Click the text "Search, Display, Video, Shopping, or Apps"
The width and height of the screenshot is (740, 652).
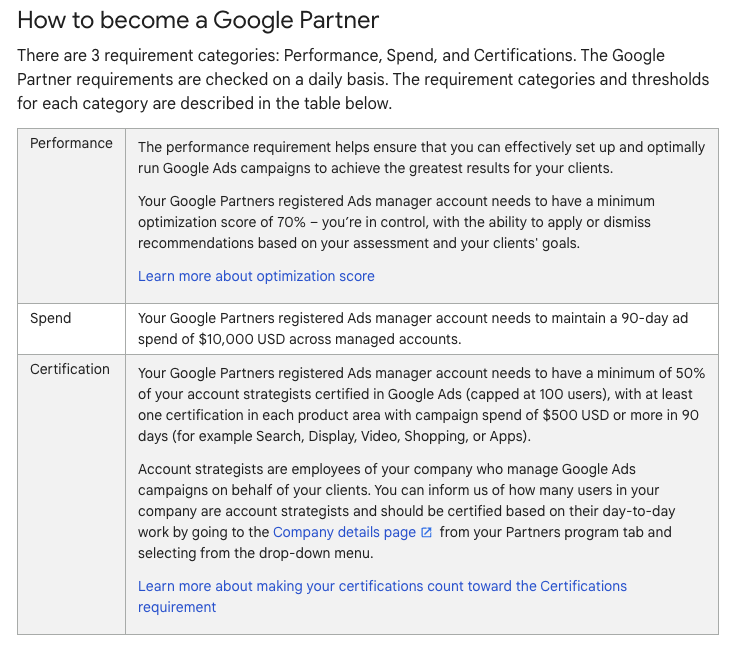[390, 436]
